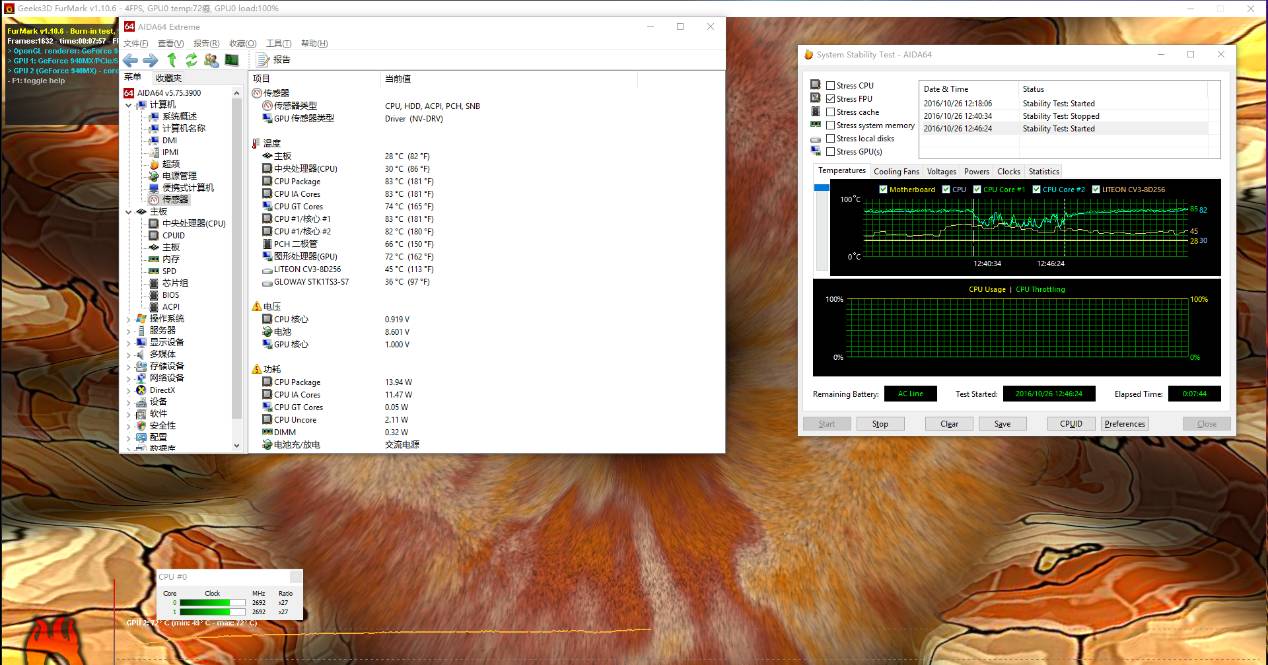Open the 文件(F) menu
Viewport: 1268px width, 665px height.
click(136, 44)
